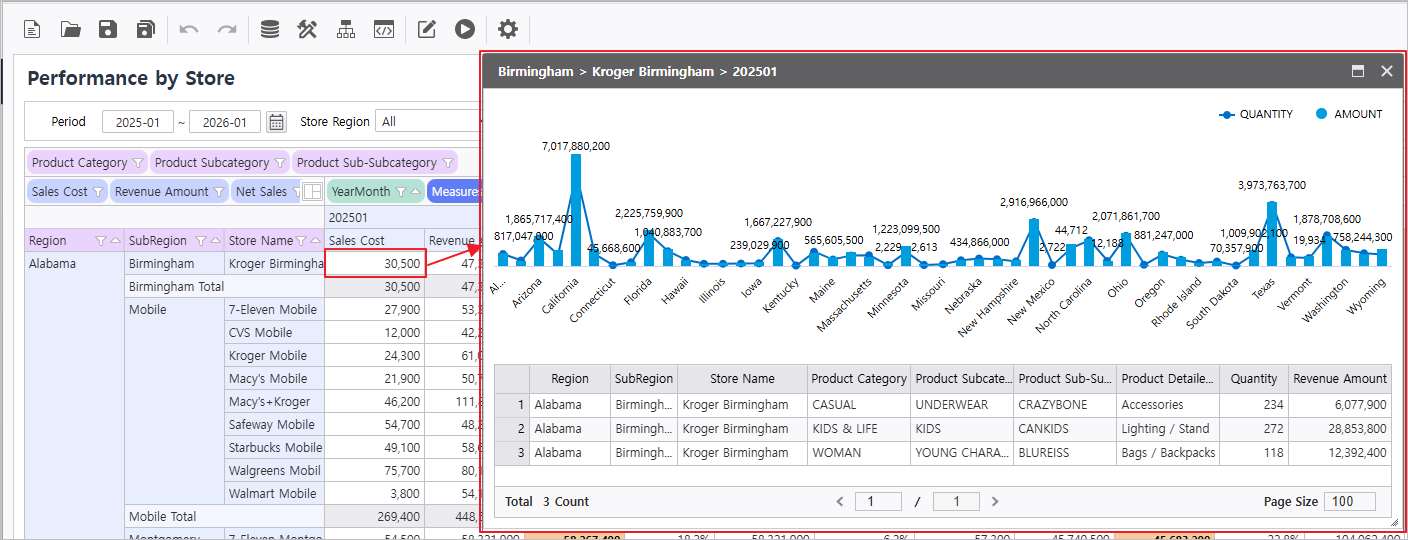The image size is (1408, 540).
Task: Click the Product Category column header in the detail grid
Action: 859,379
